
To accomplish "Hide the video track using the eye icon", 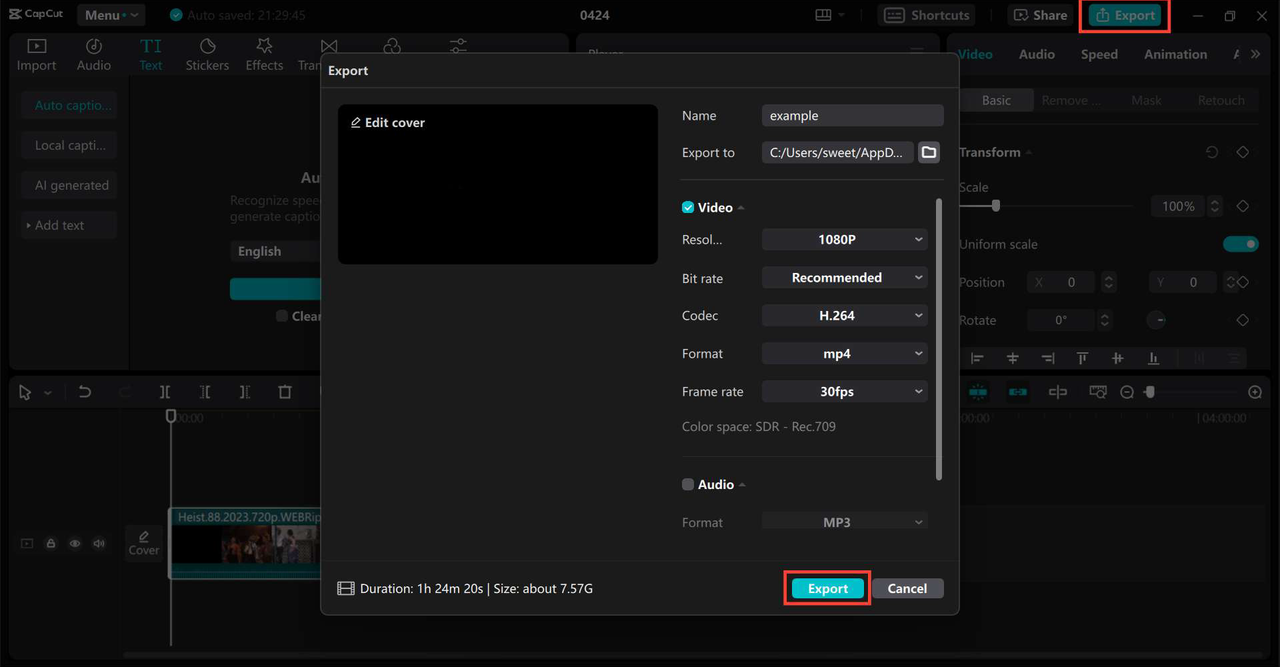I will point(75,543).
